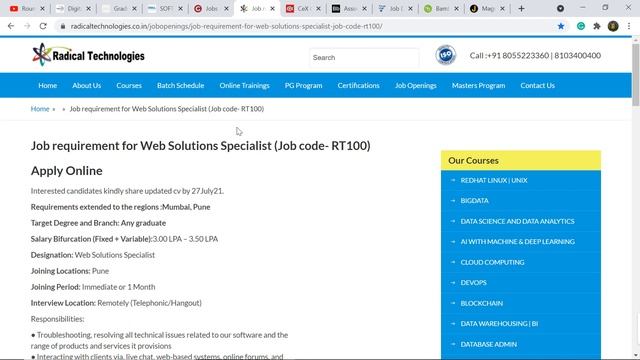This screenshot has height=360, width=640.
Task: Close the CeX tab
Action: click(318, 9)
